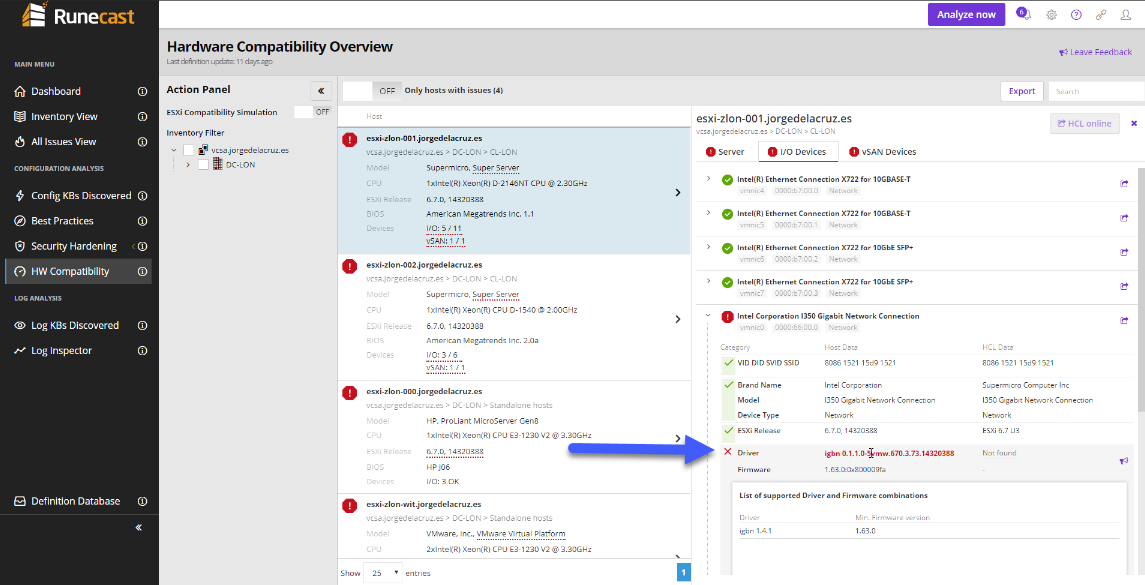
Task: Click info icon next to Inventory View
Action: [x=142, y=116]
